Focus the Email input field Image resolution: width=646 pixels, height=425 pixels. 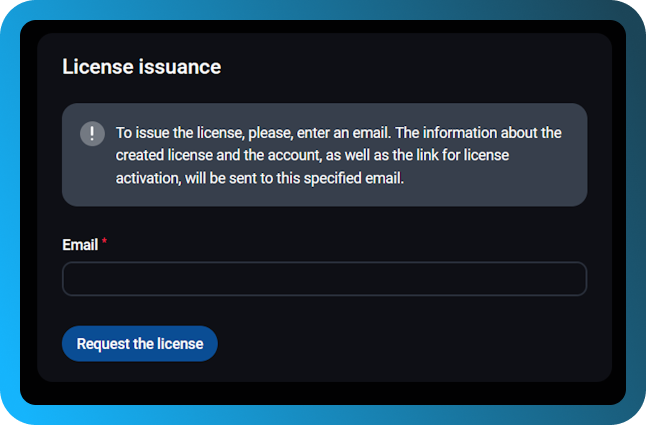click(x=324, y=279)
